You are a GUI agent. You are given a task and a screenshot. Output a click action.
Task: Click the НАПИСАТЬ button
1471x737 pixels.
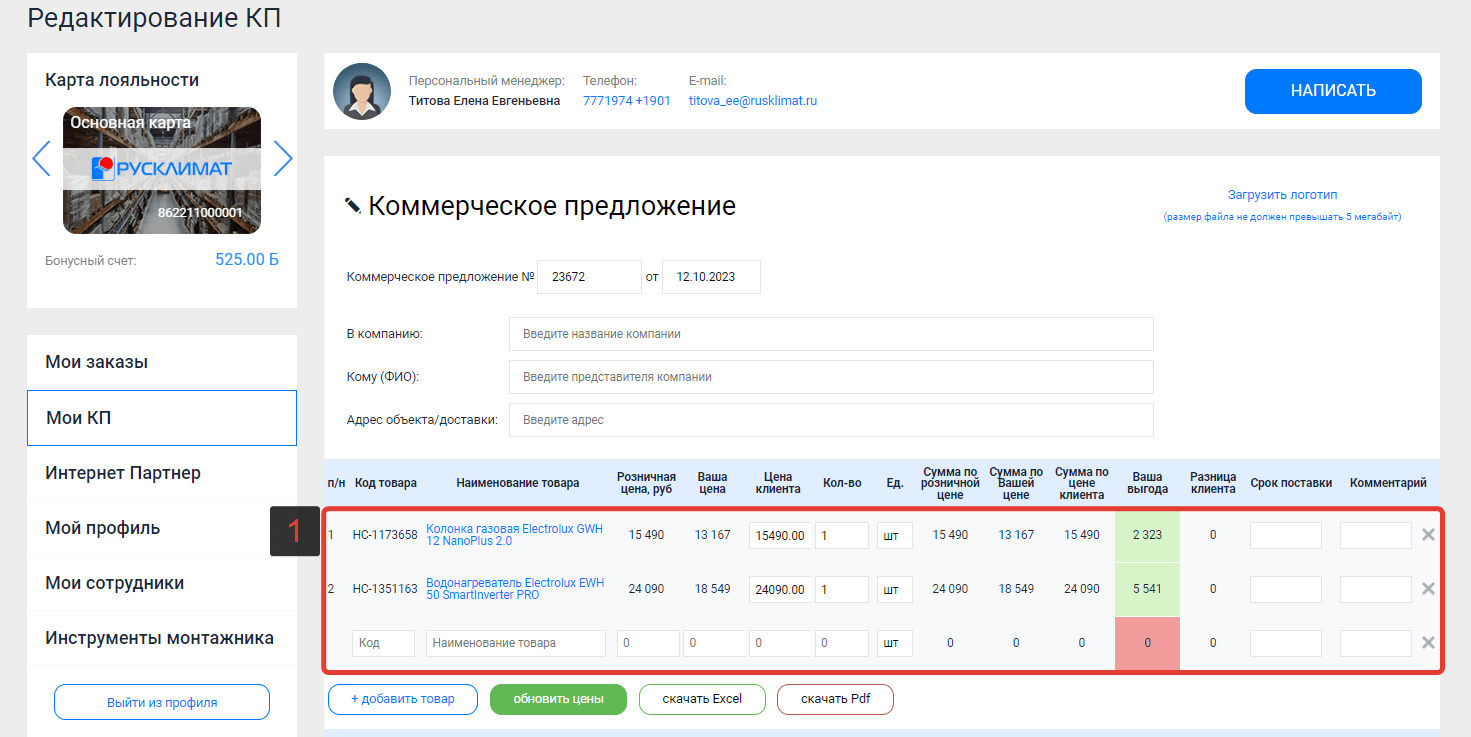1333,91
